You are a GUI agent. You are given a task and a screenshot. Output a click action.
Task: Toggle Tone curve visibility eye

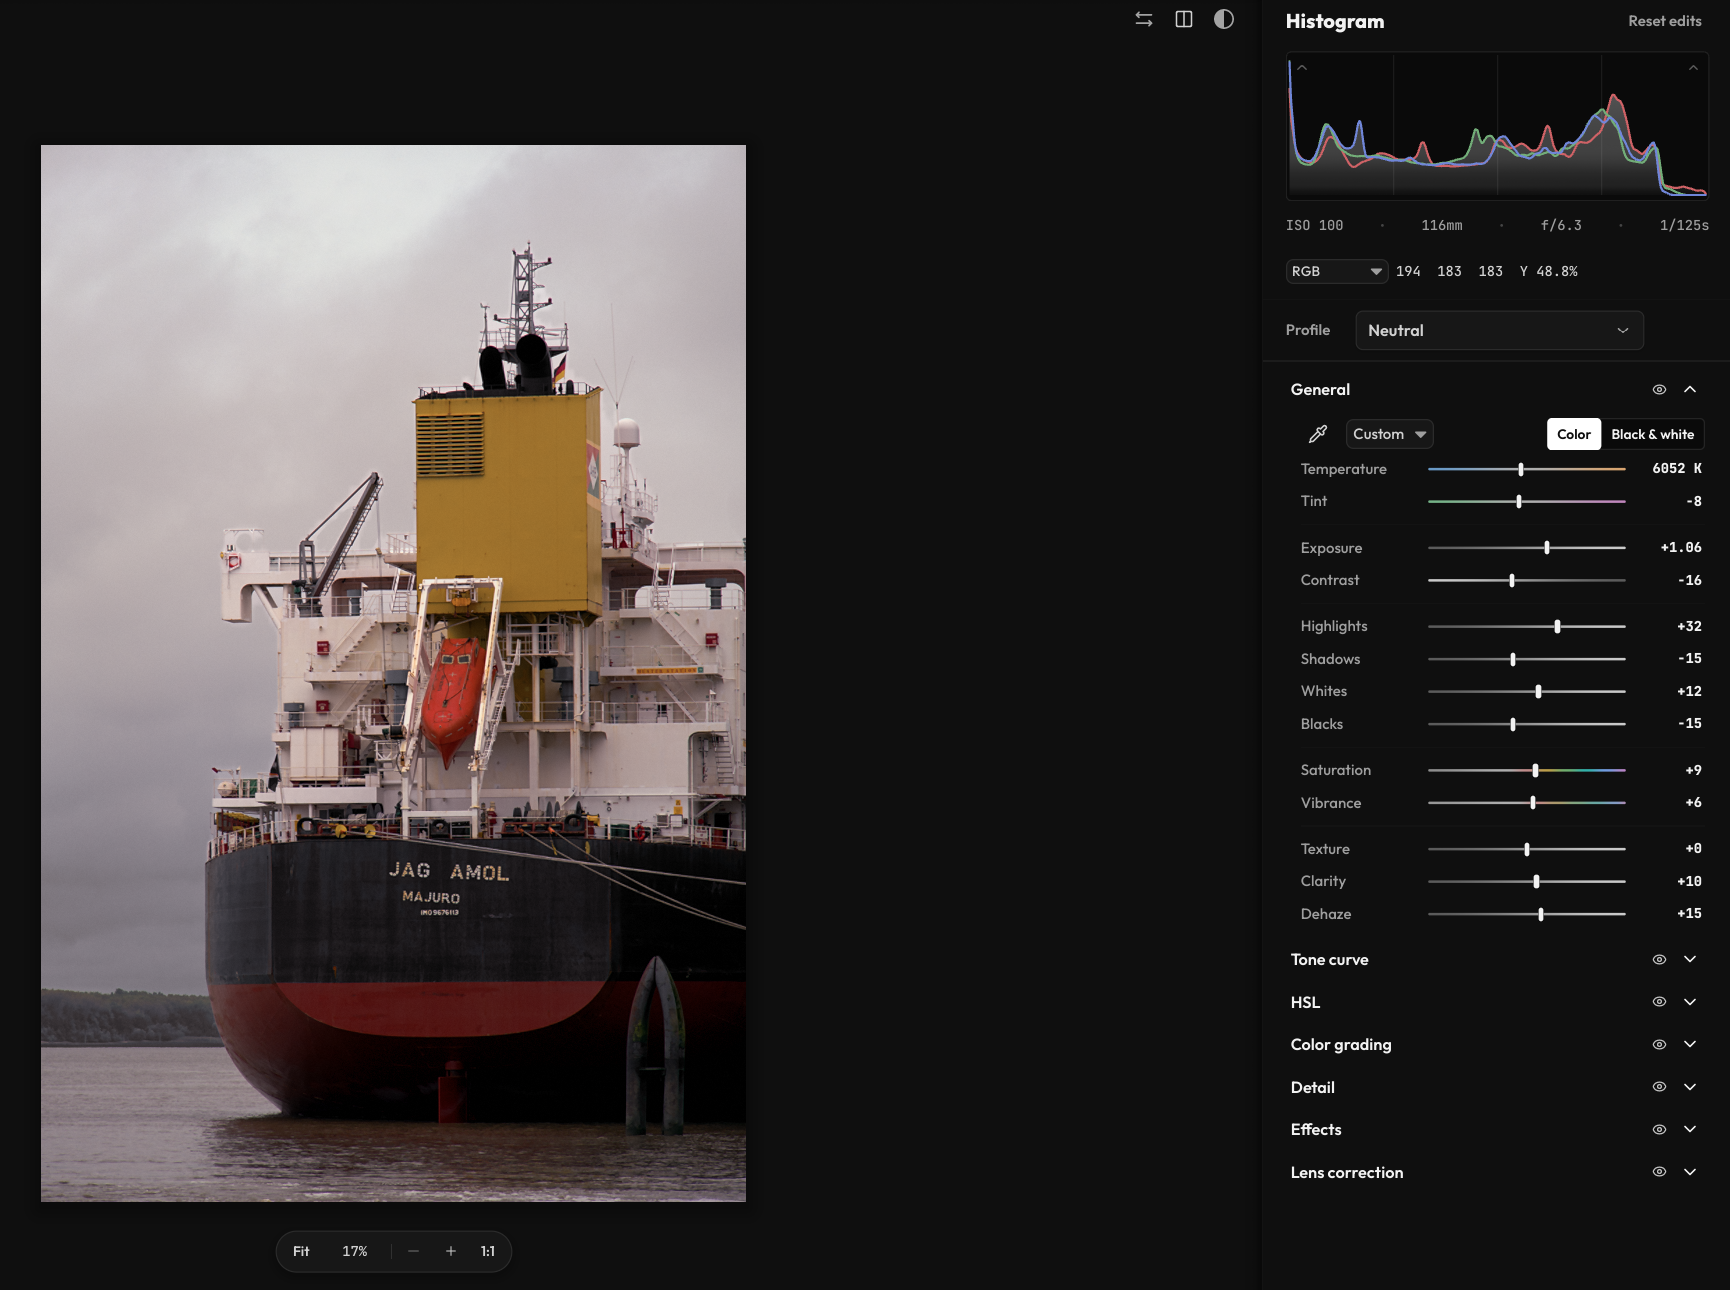(x=1659, y=959)
